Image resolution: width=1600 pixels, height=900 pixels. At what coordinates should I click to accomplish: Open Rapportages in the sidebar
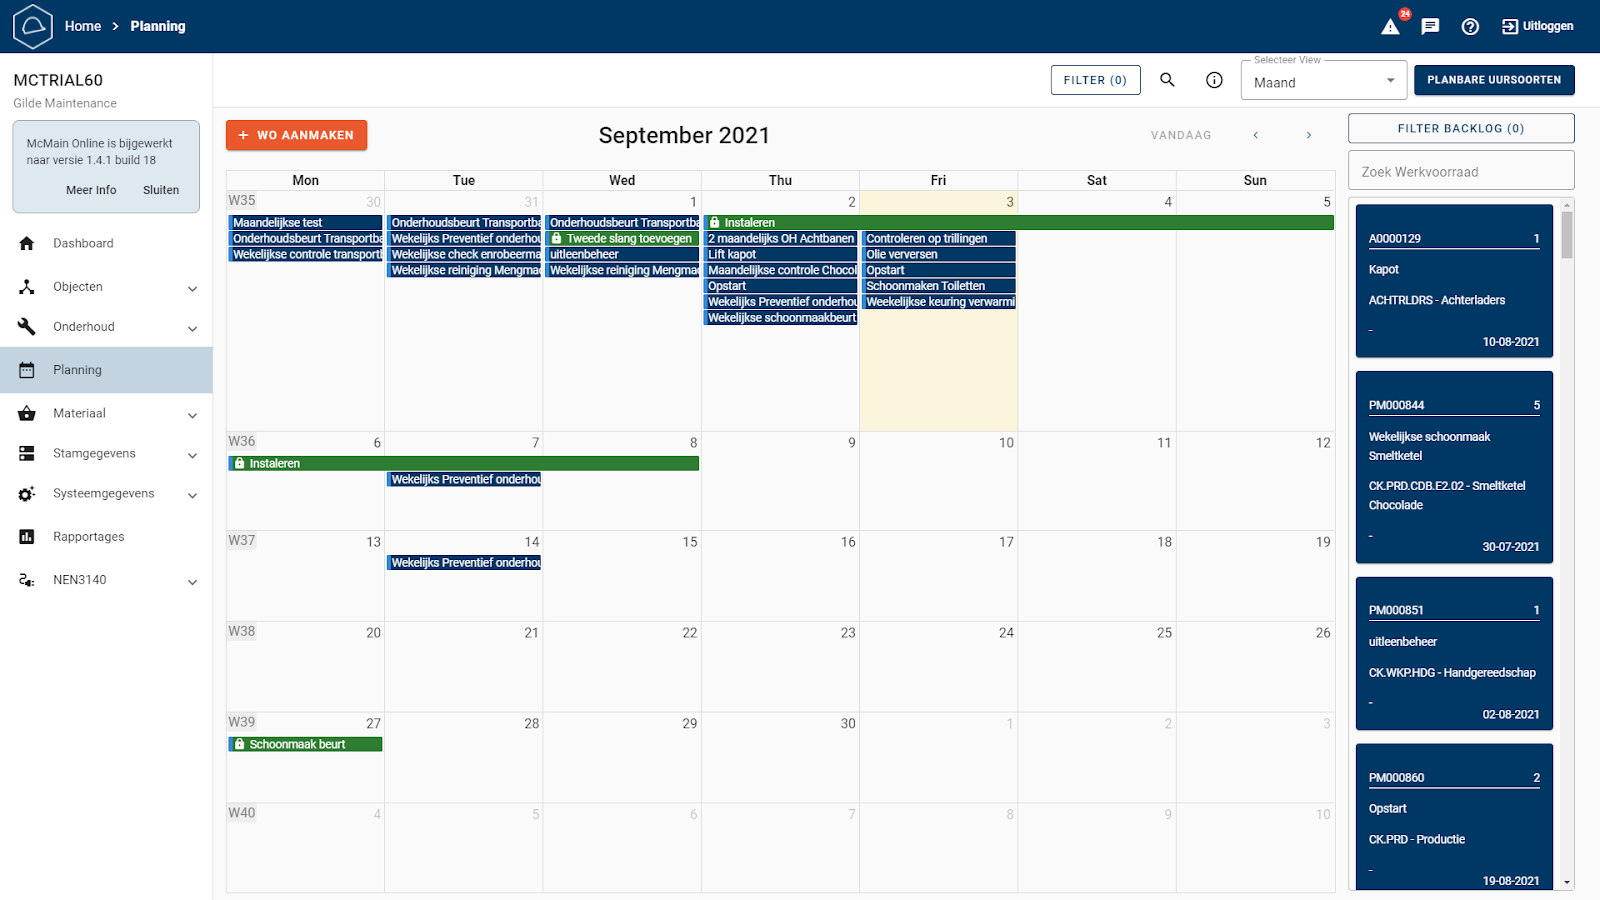click(x=88, y=537)
